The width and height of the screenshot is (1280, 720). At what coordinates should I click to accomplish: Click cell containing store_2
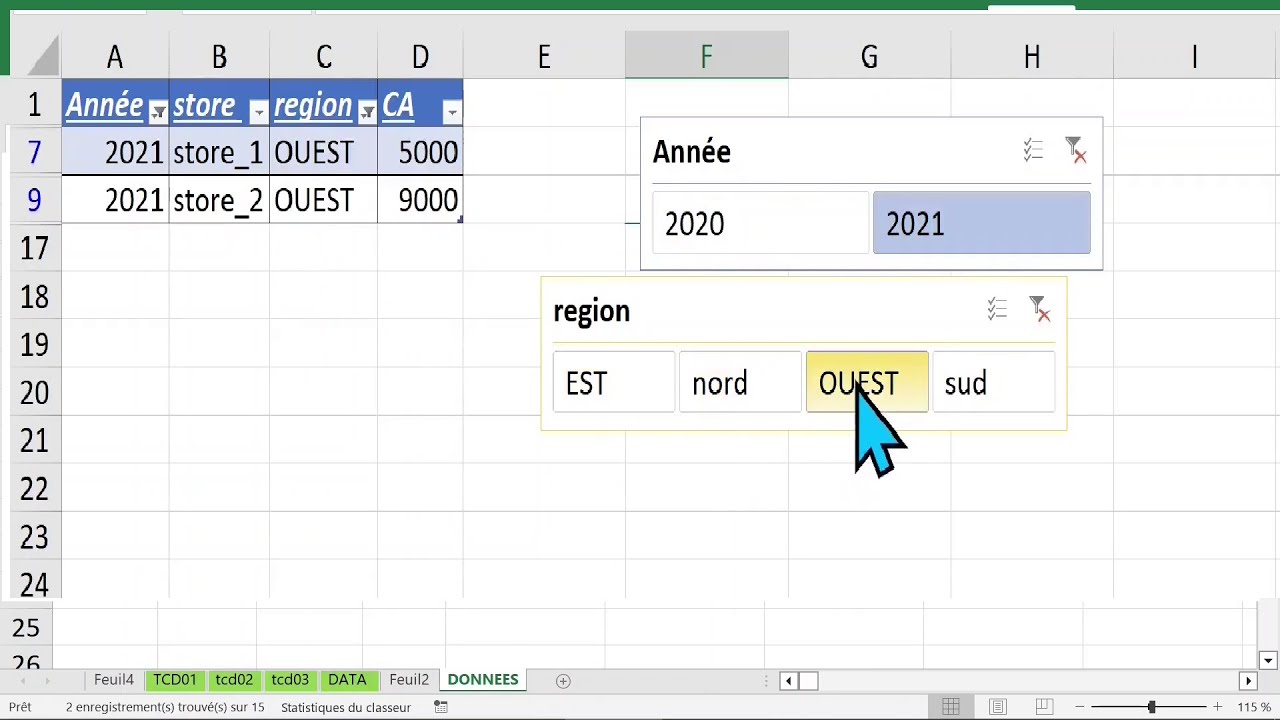[x=219, y=200]
